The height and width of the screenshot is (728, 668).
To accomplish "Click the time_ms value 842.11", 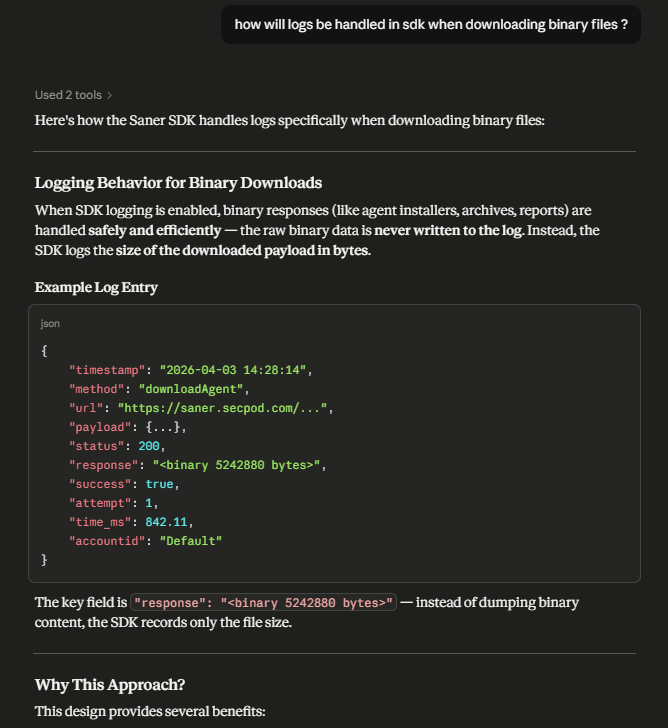I will click(x=166, y=522).
